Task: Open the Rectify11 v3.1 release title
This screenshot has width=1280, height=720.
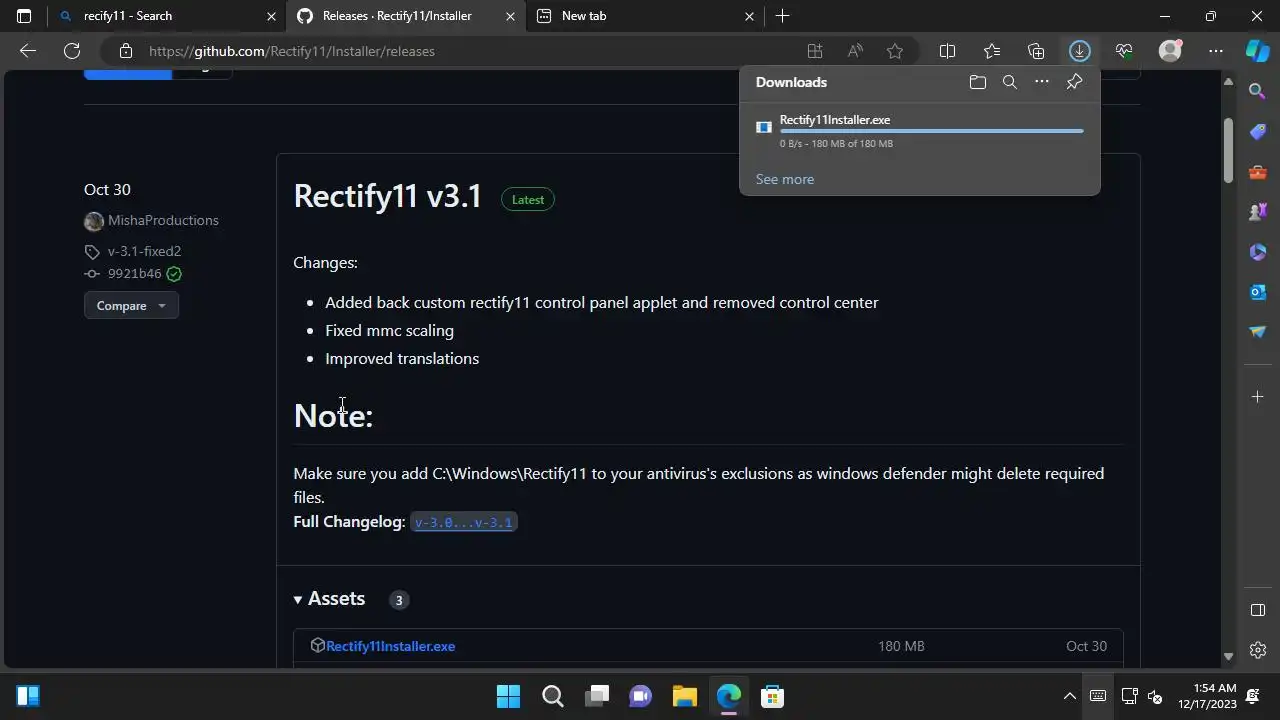Action: pyautogui.click(x=388, y=196)
